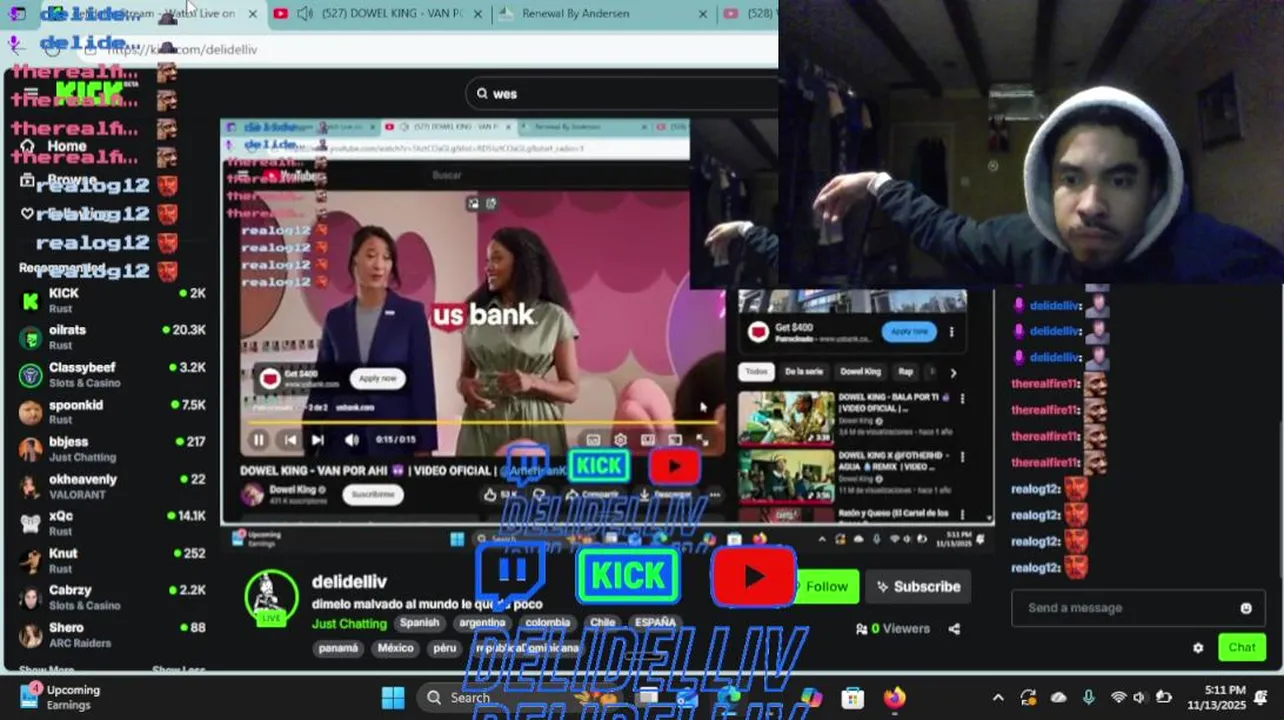Screen dimensions: 1284x720
Task: Open delidelliv channel avatar
Action: (x=271, y=598)
